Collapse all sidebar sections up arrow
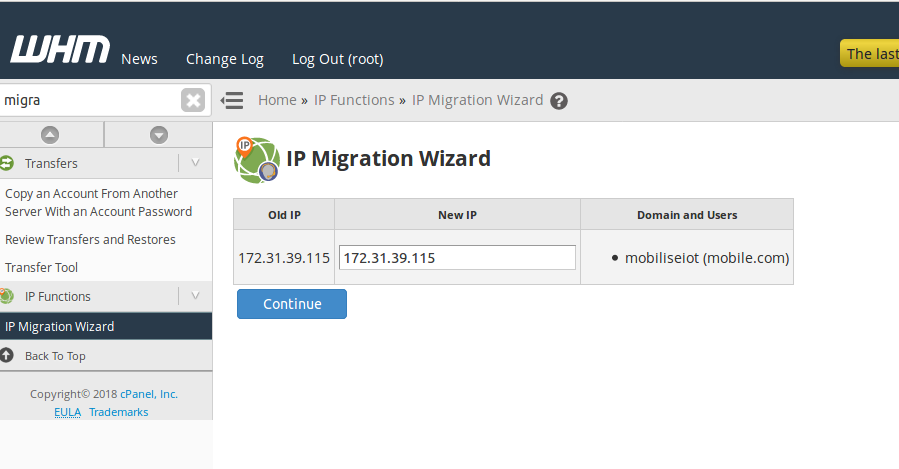899x469 pixels. point(50,134)
